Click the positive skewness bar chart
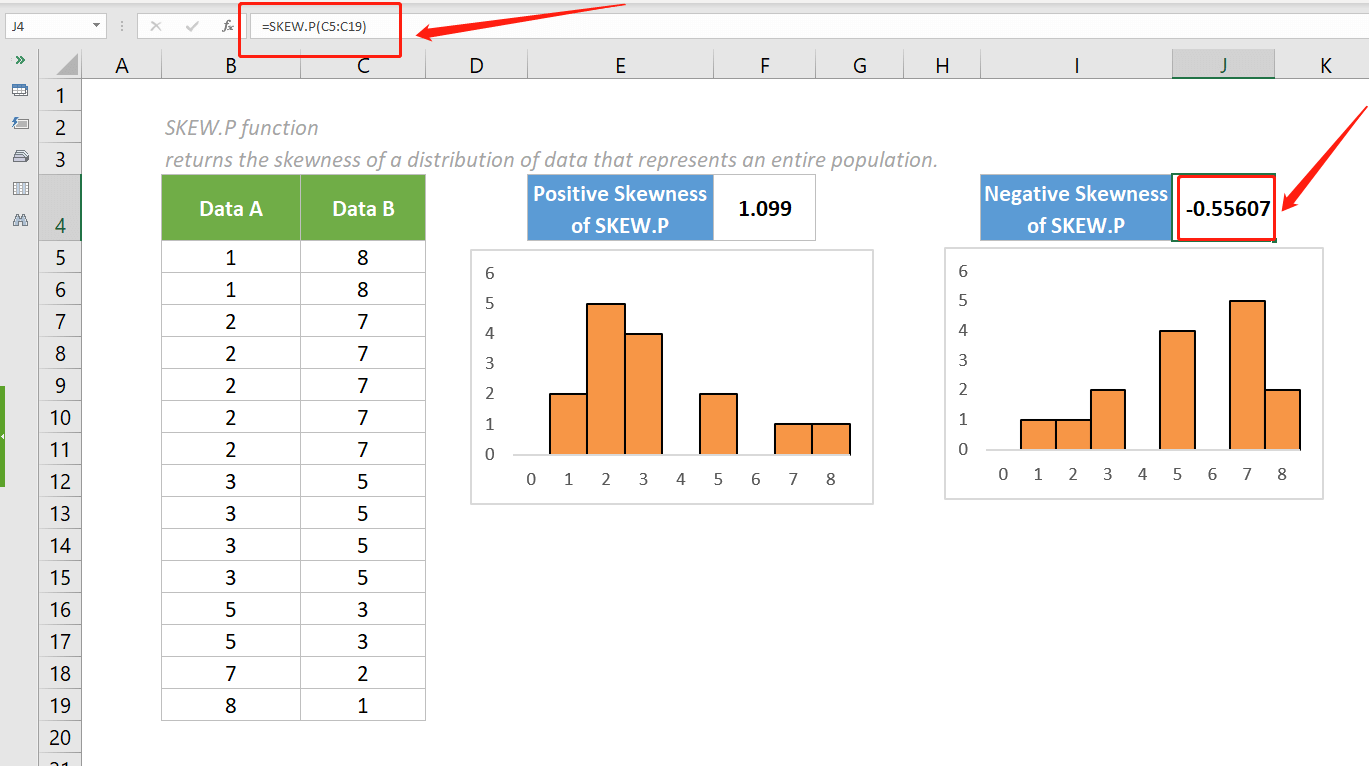The width and height of the screenshot is (1369, 766). point(670,375)
